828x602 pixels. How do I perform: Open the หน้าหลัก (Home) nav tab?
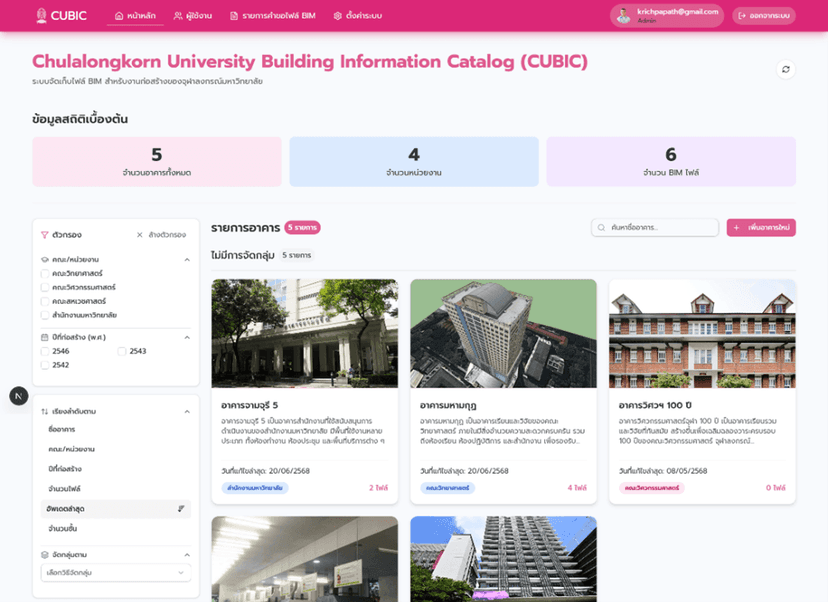tap(135, 16)
